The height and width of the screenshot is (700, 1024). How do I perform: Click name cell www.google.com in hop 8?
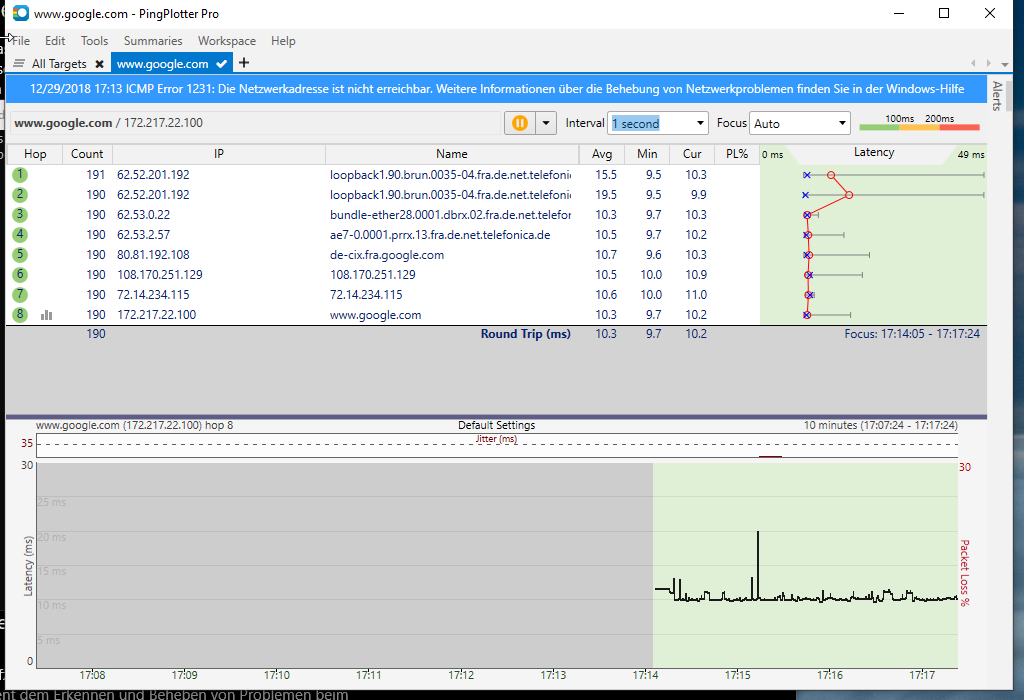(376, 315)
